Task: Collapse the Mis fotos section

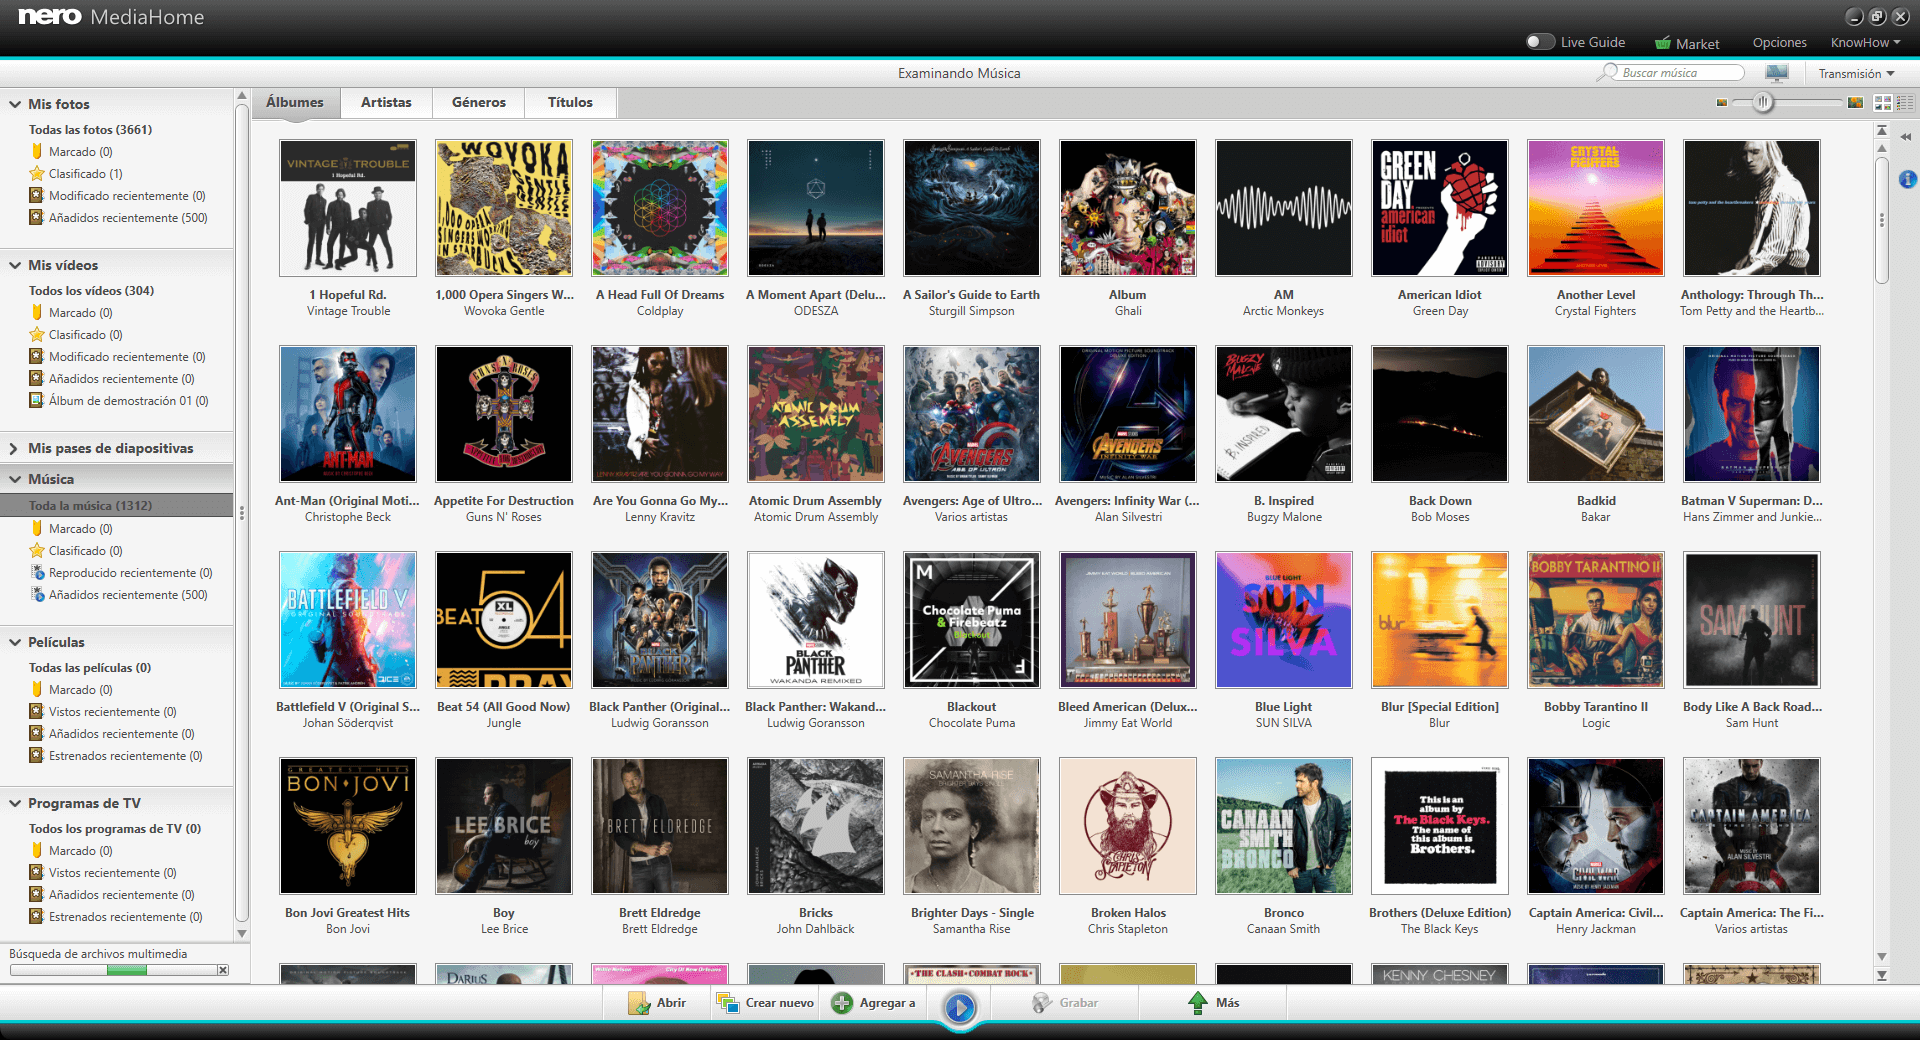Action: tap(15, 104)
